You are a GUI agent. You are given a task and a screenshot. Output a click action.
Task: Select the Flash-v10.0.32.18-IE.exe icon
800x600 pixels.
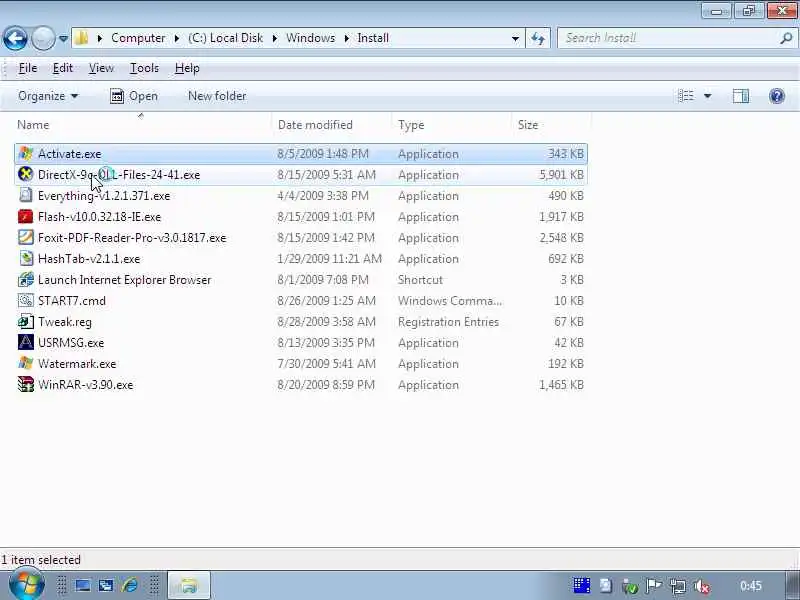pos(26,217)
